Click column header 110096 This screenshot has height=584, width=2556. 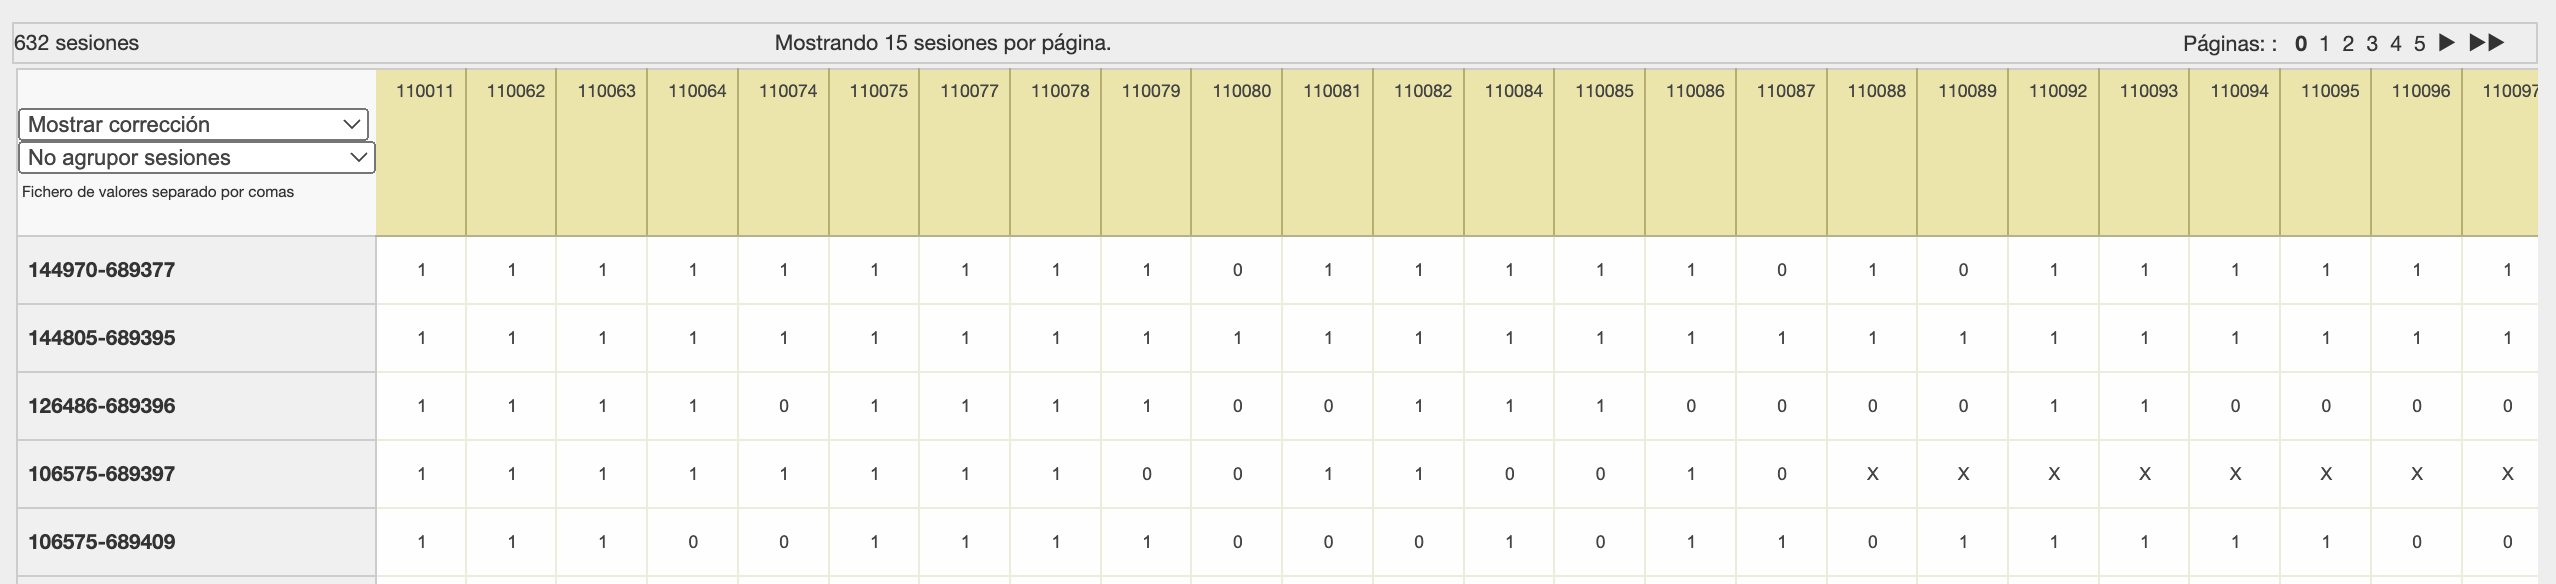(x=2420, y=91)
